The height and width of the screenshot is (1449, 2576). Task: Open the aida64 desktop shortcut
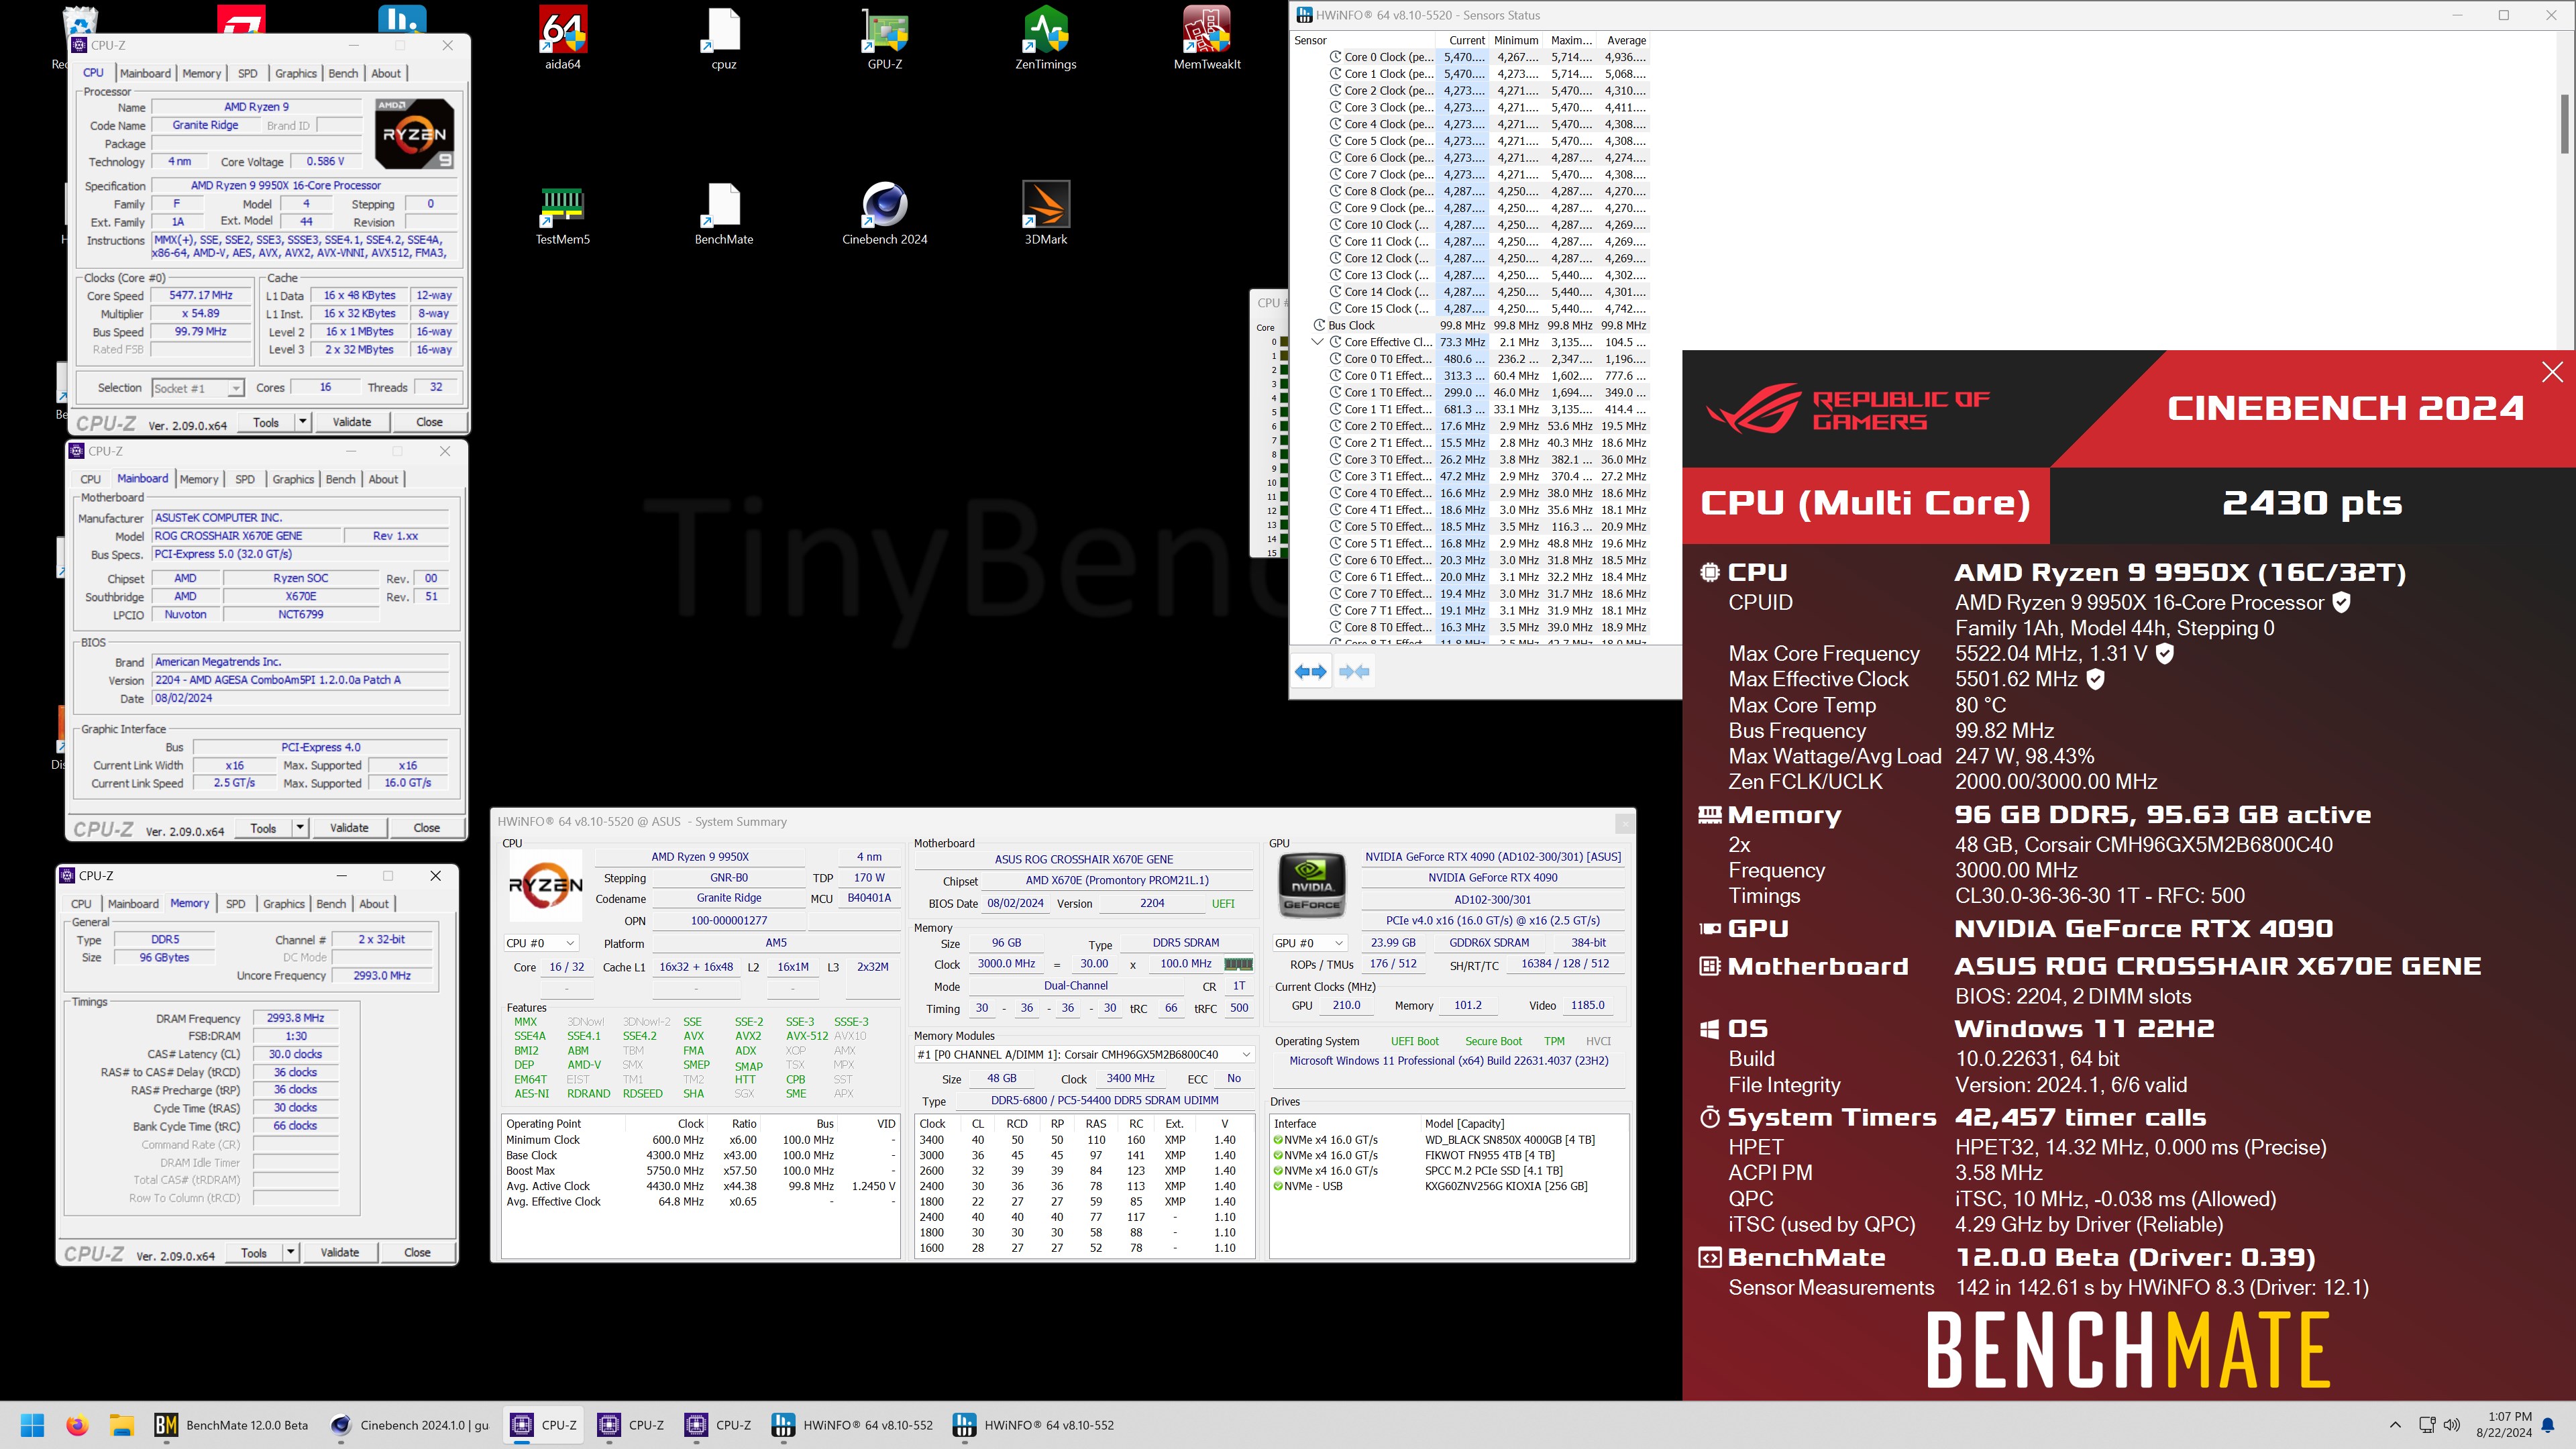(562, 38)
